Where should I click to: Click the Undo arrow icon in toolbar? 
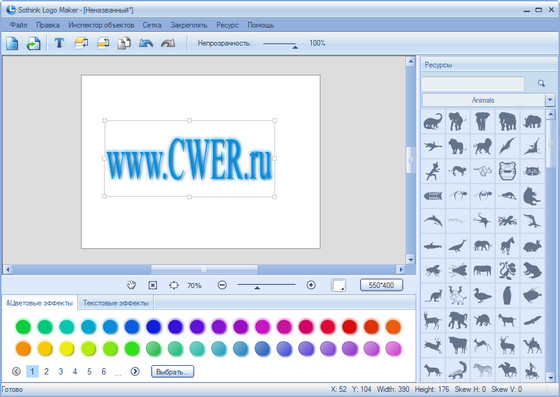pos(146,43)
